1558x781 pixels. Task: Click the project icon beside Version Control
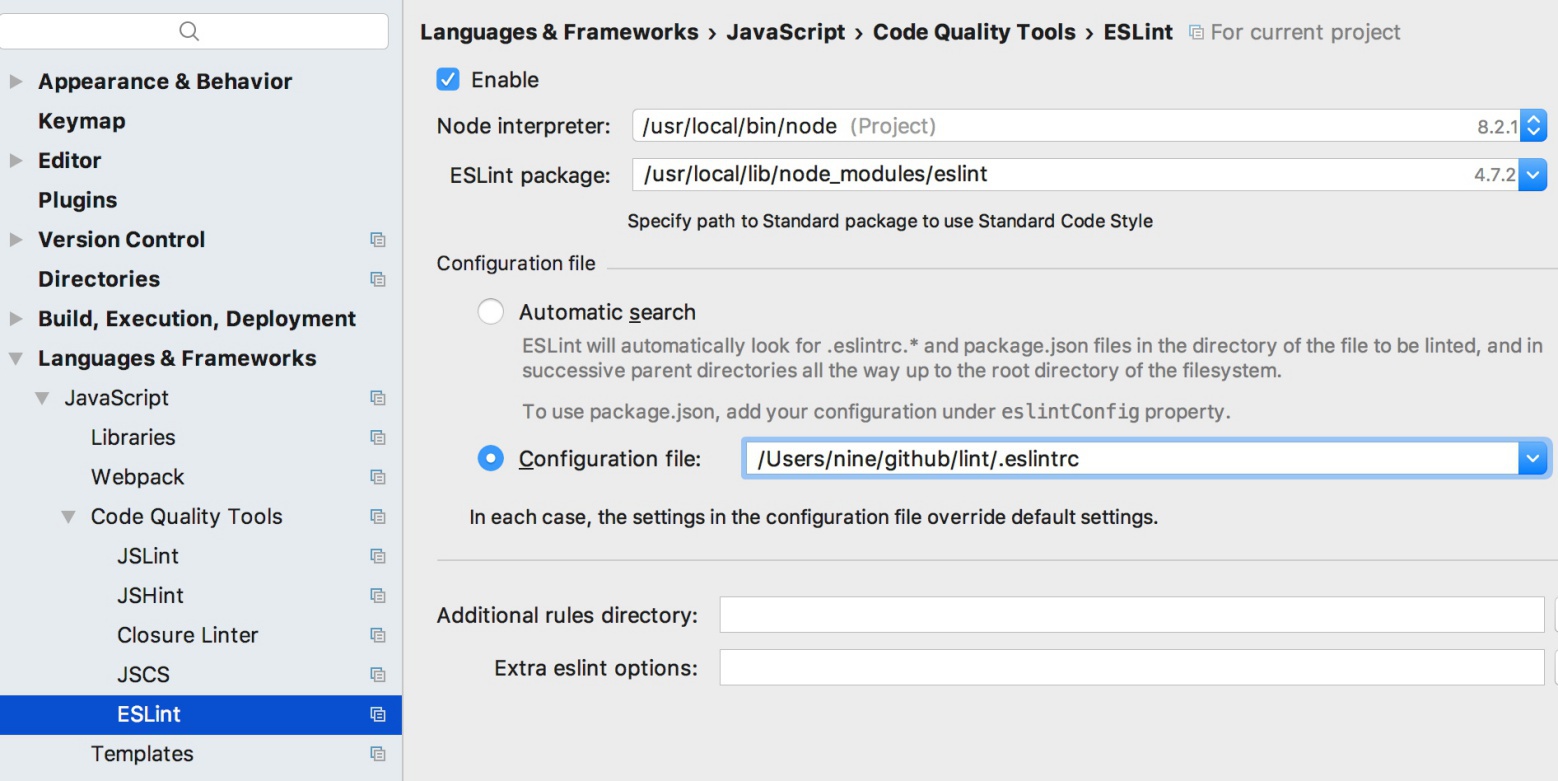pyautogui.click(x=379, y=240)
